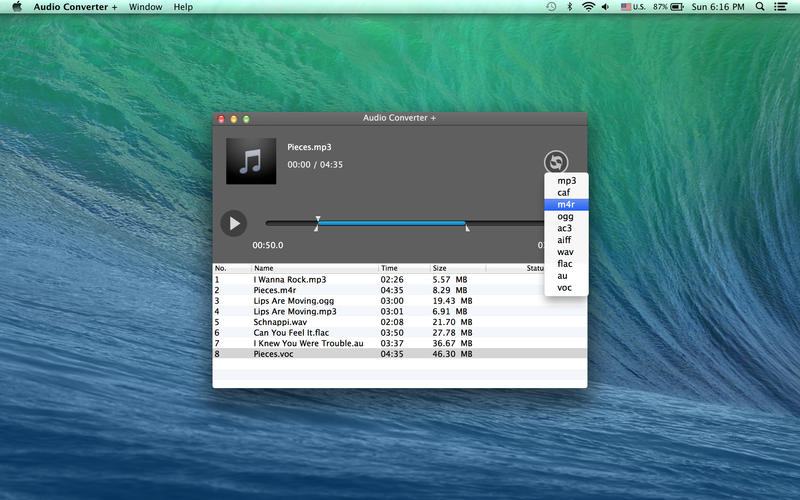Screen dimensions: 800x500
Task: Pick flac in the format dropdown
Action: pos(566,264)
